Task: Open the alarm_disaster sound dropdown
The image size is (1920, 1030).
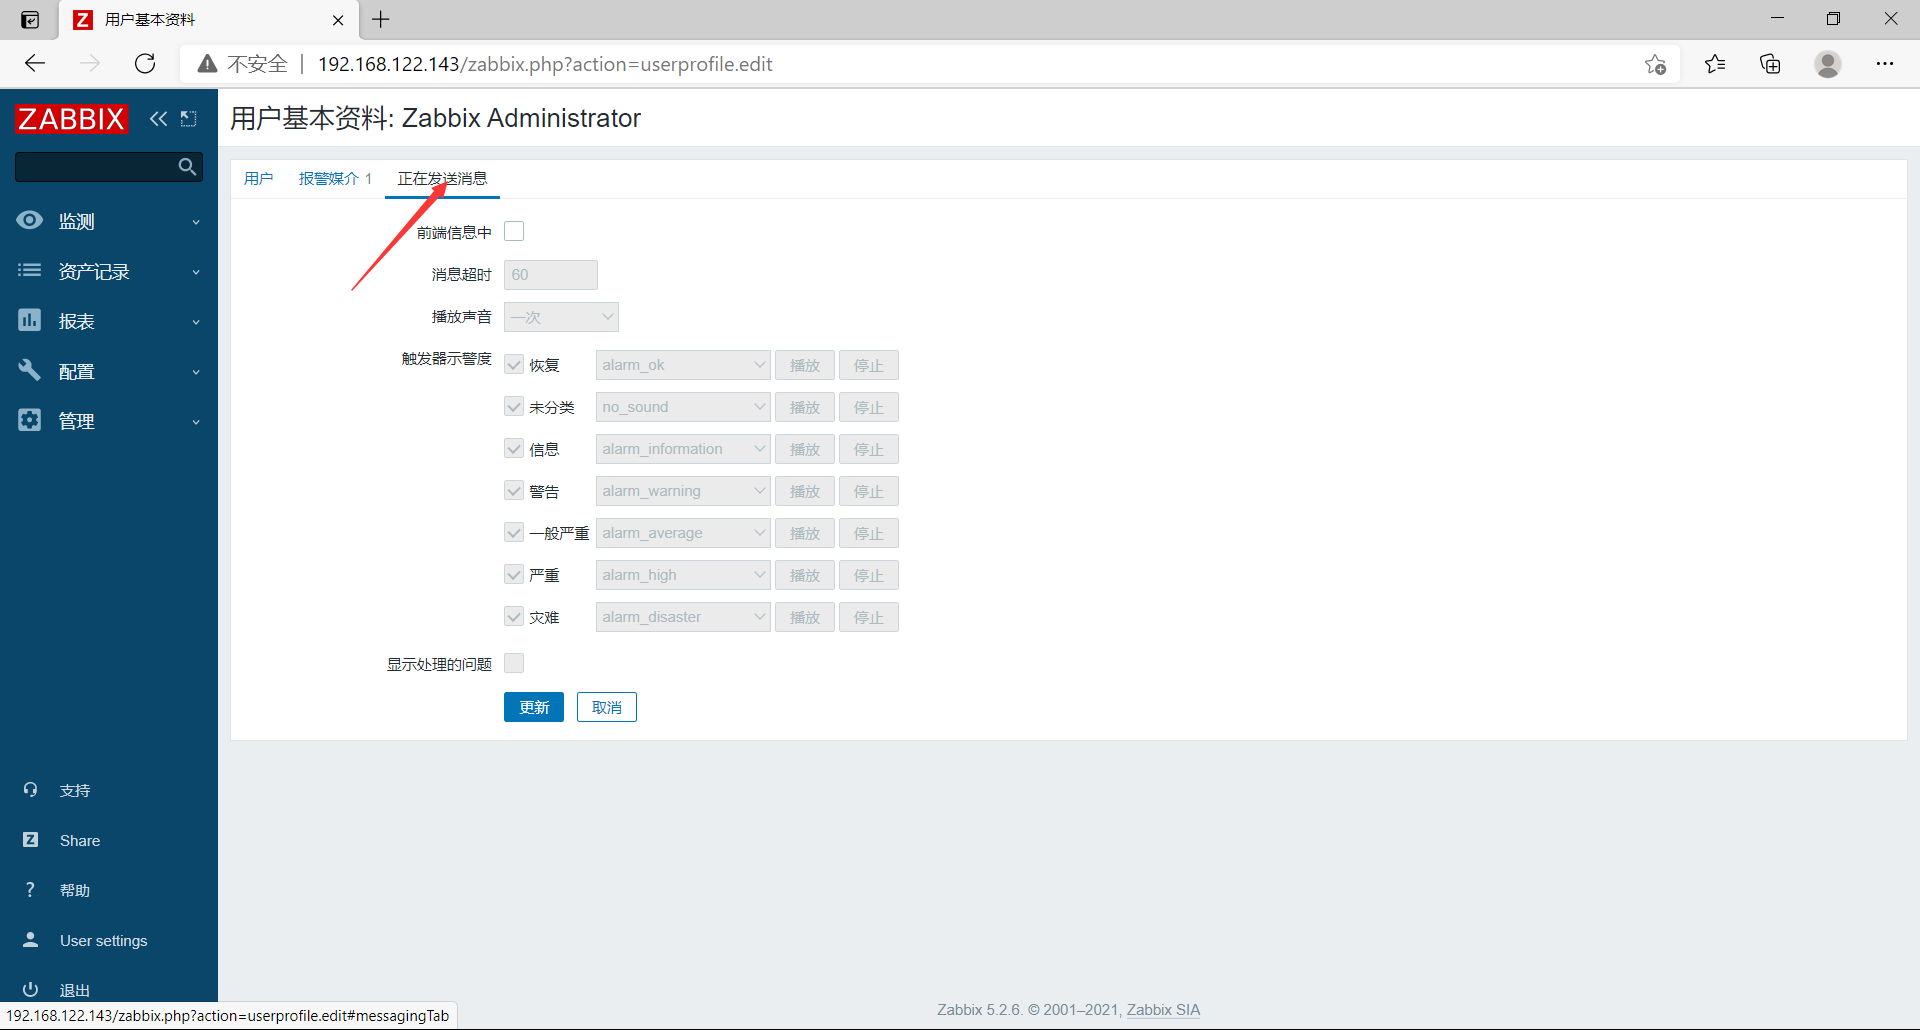Action: 683,617
